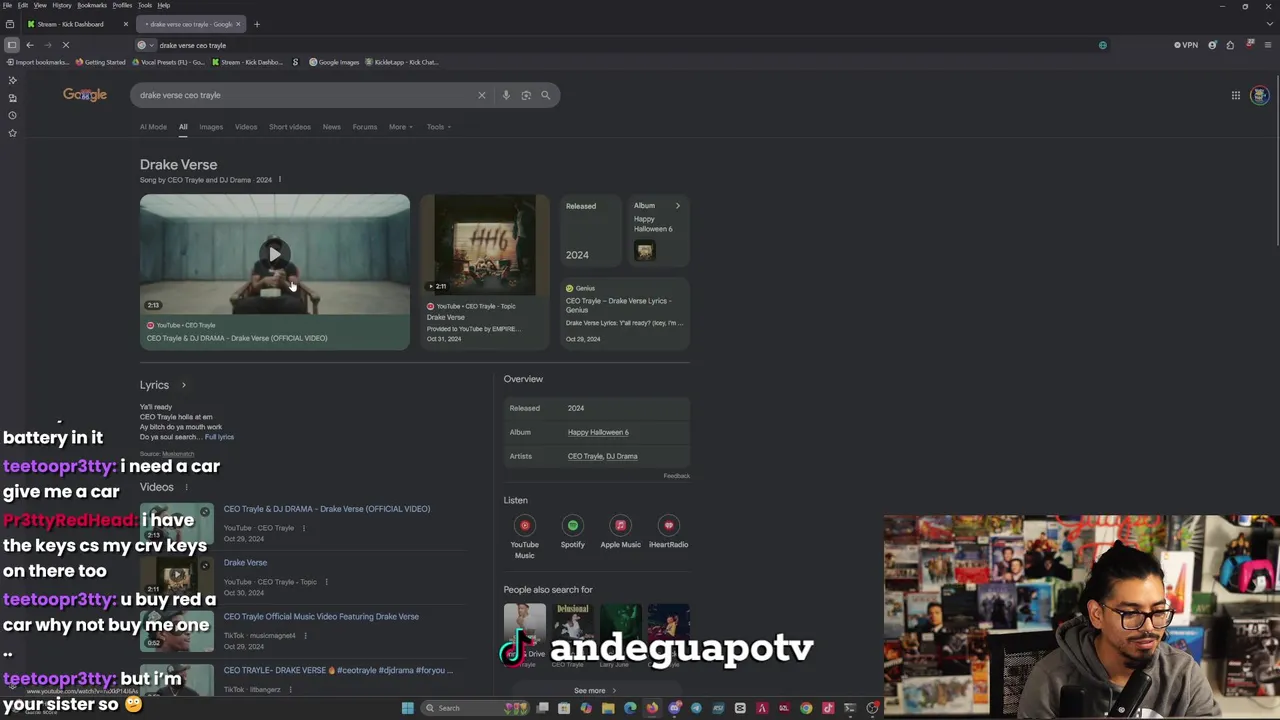This screenshot has width=1280, height=720.
Task: Switch to Videos results tab
Action: pos(246,127)
